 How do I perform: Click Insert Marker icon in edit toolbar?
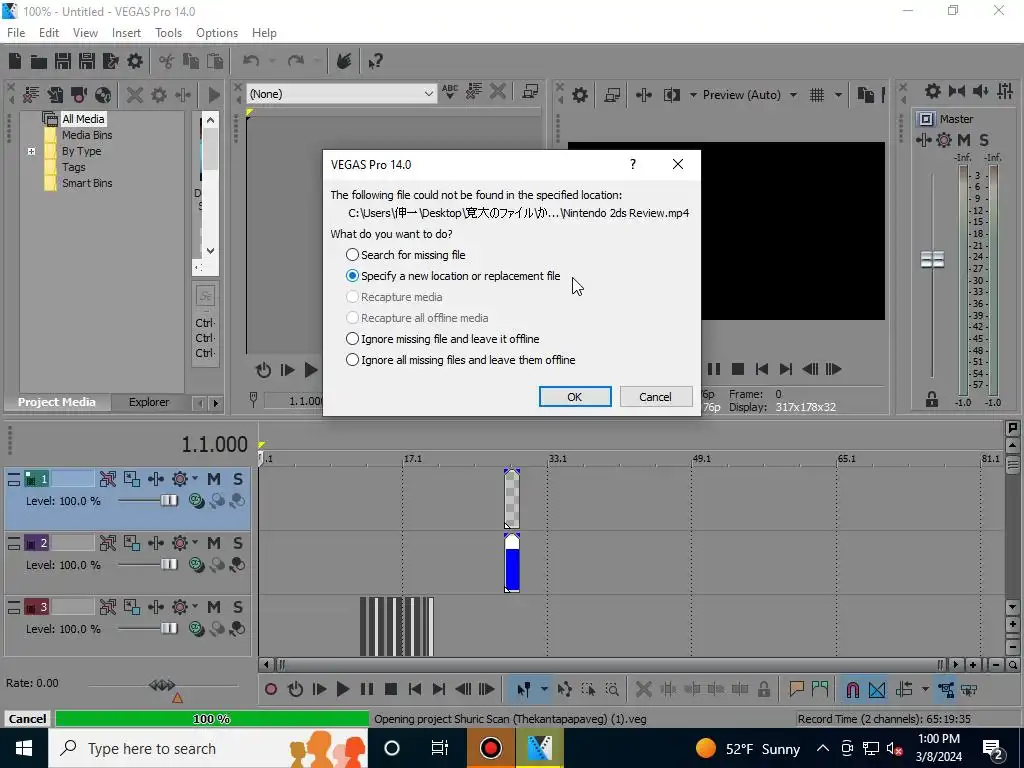(x=796, y=689)
